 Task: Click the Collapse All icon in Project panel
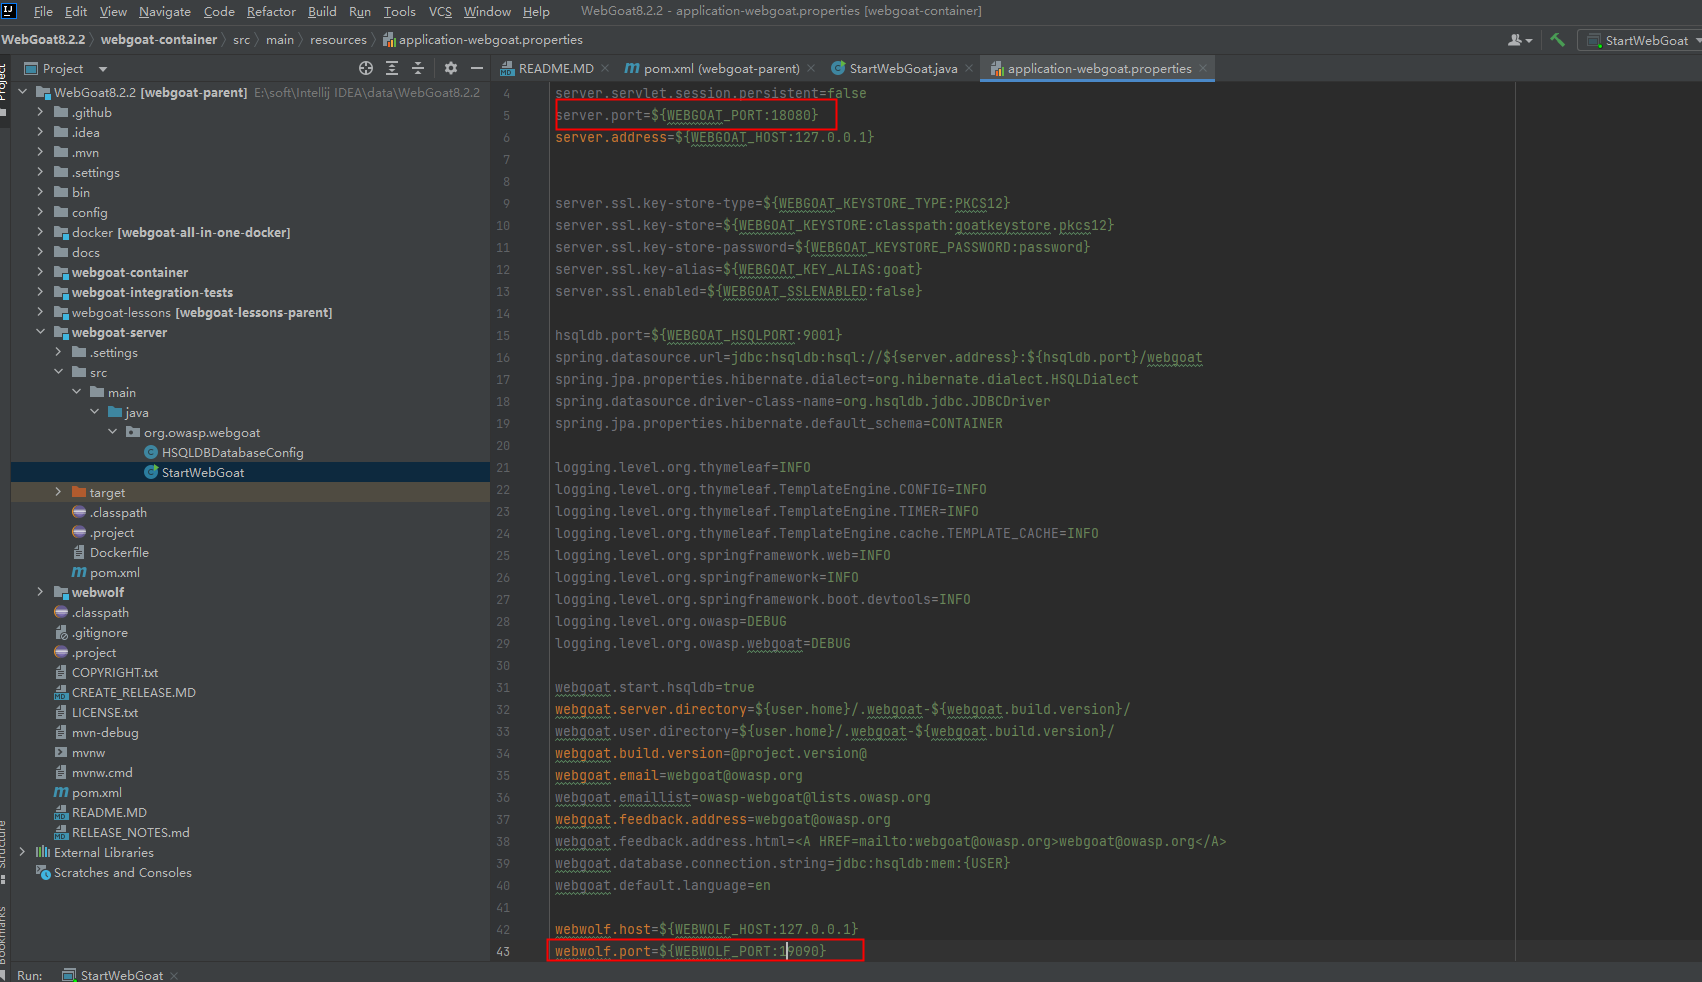[418, 68]
